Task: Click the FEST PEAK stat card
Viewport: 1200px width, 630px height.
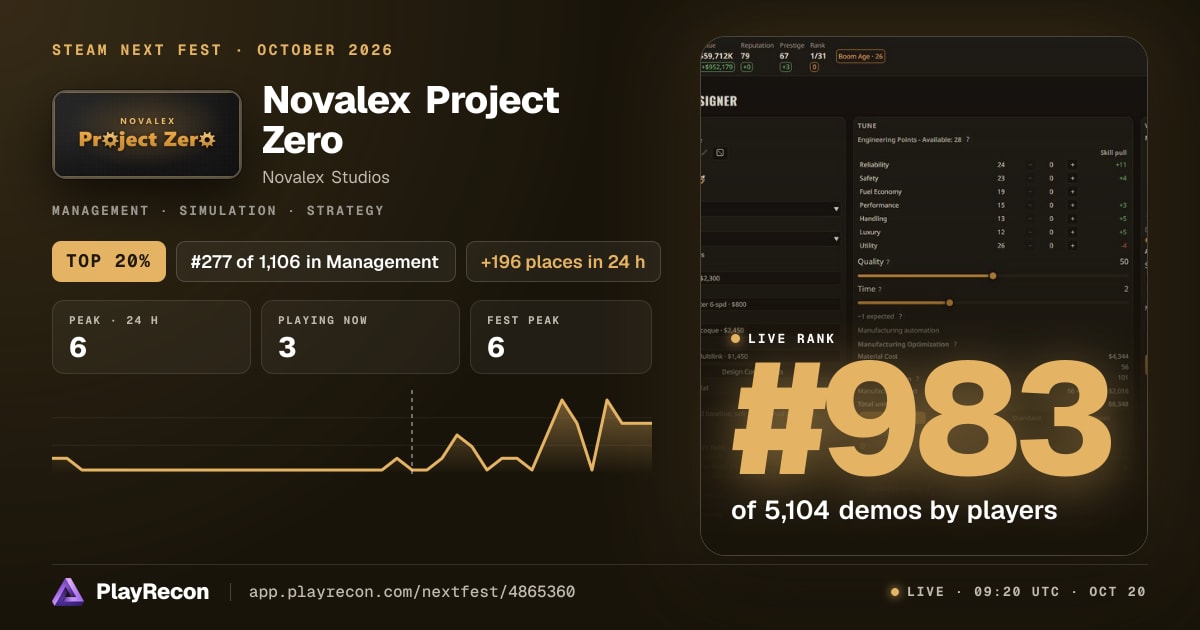Action: point(561,337)
